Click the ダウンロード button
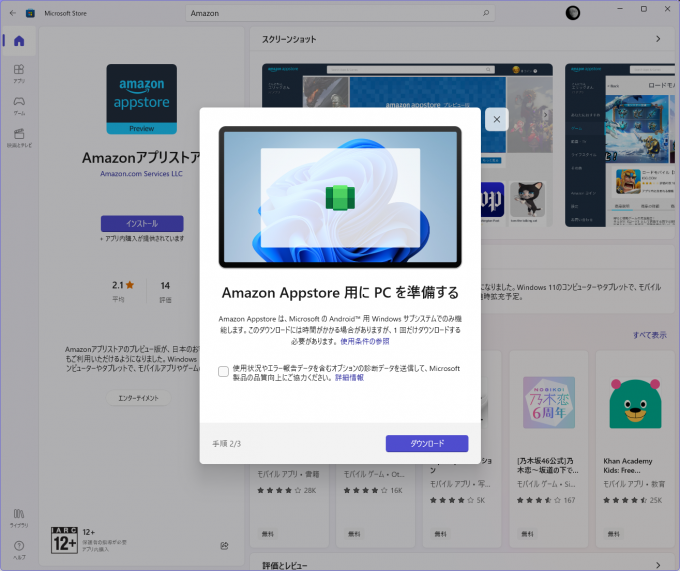 tap(427, 444)
